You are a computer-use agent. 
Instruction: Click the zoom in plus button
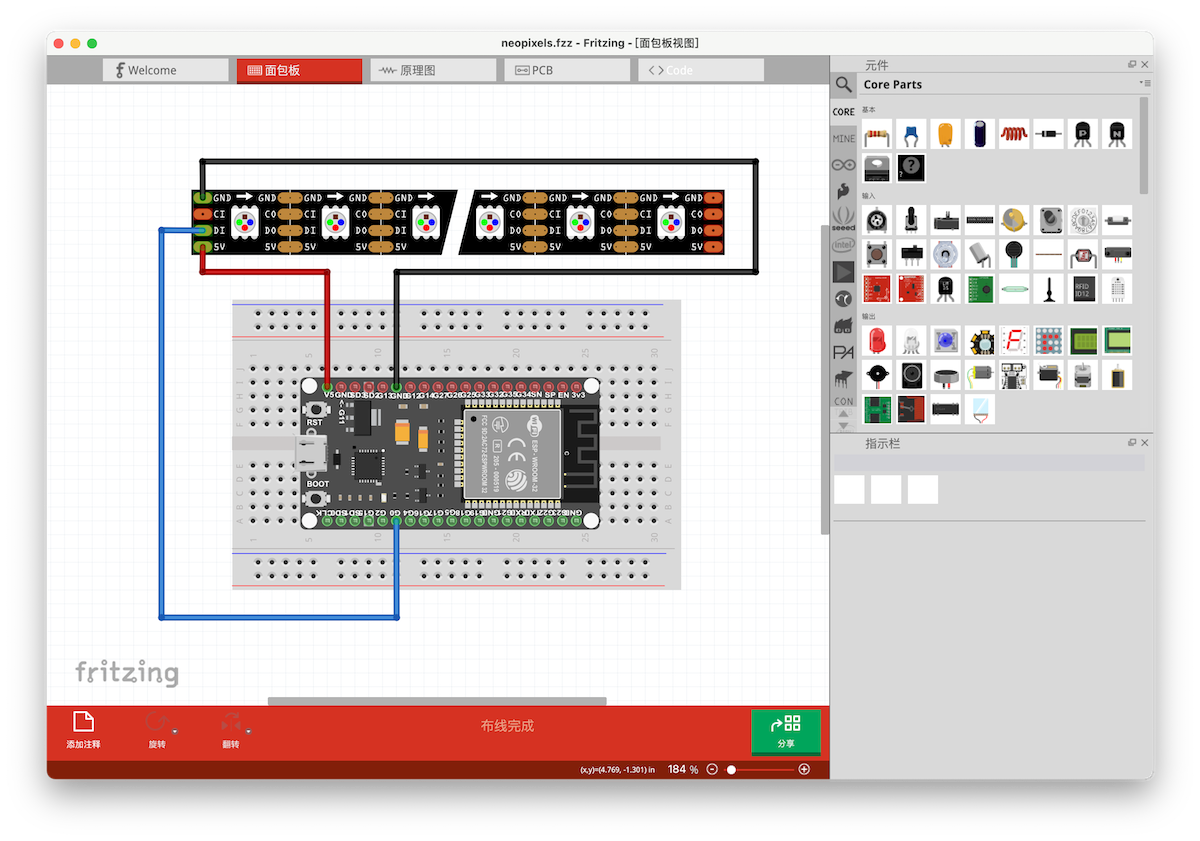804,769
